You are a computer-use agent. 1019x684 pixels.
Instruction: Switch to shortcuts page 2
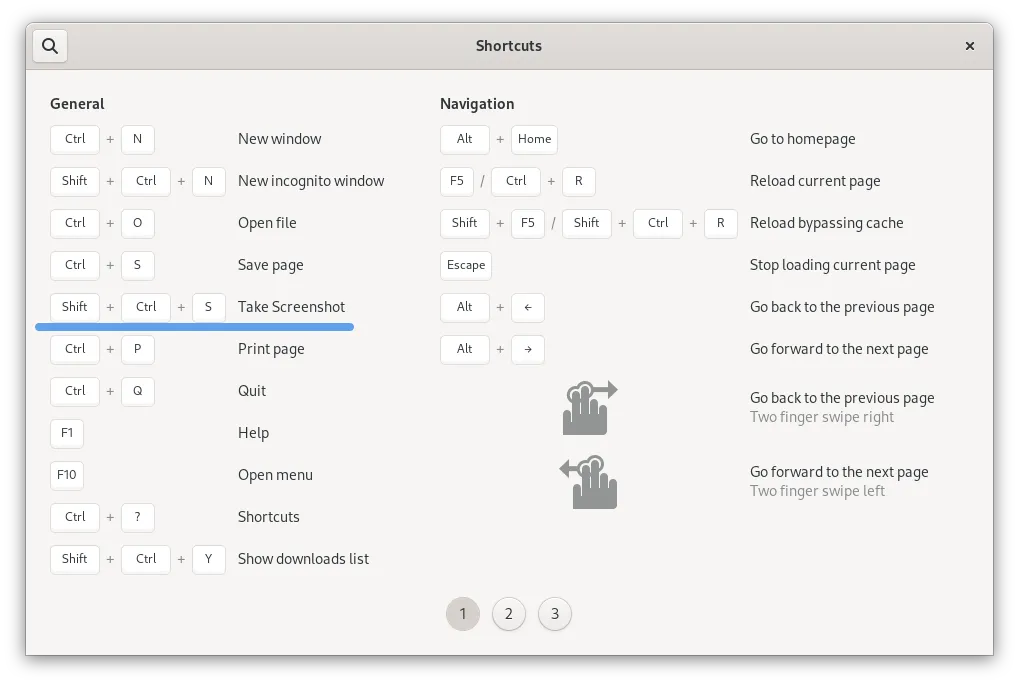[x=509, y=614]
